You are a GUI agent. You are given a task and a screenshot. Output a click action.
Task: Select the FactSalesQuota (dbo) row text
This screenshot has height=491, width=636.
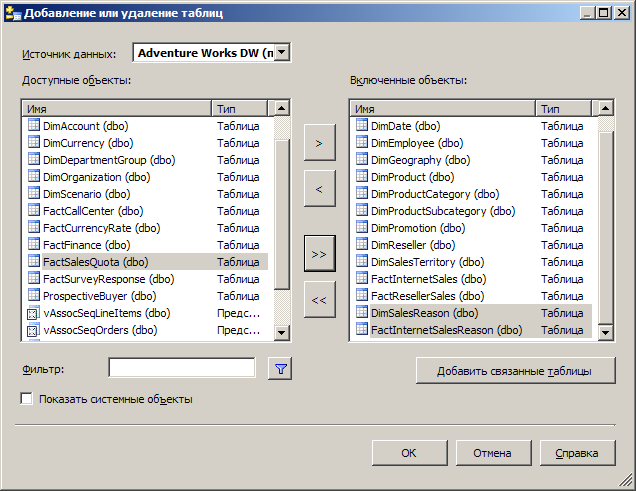96,262
